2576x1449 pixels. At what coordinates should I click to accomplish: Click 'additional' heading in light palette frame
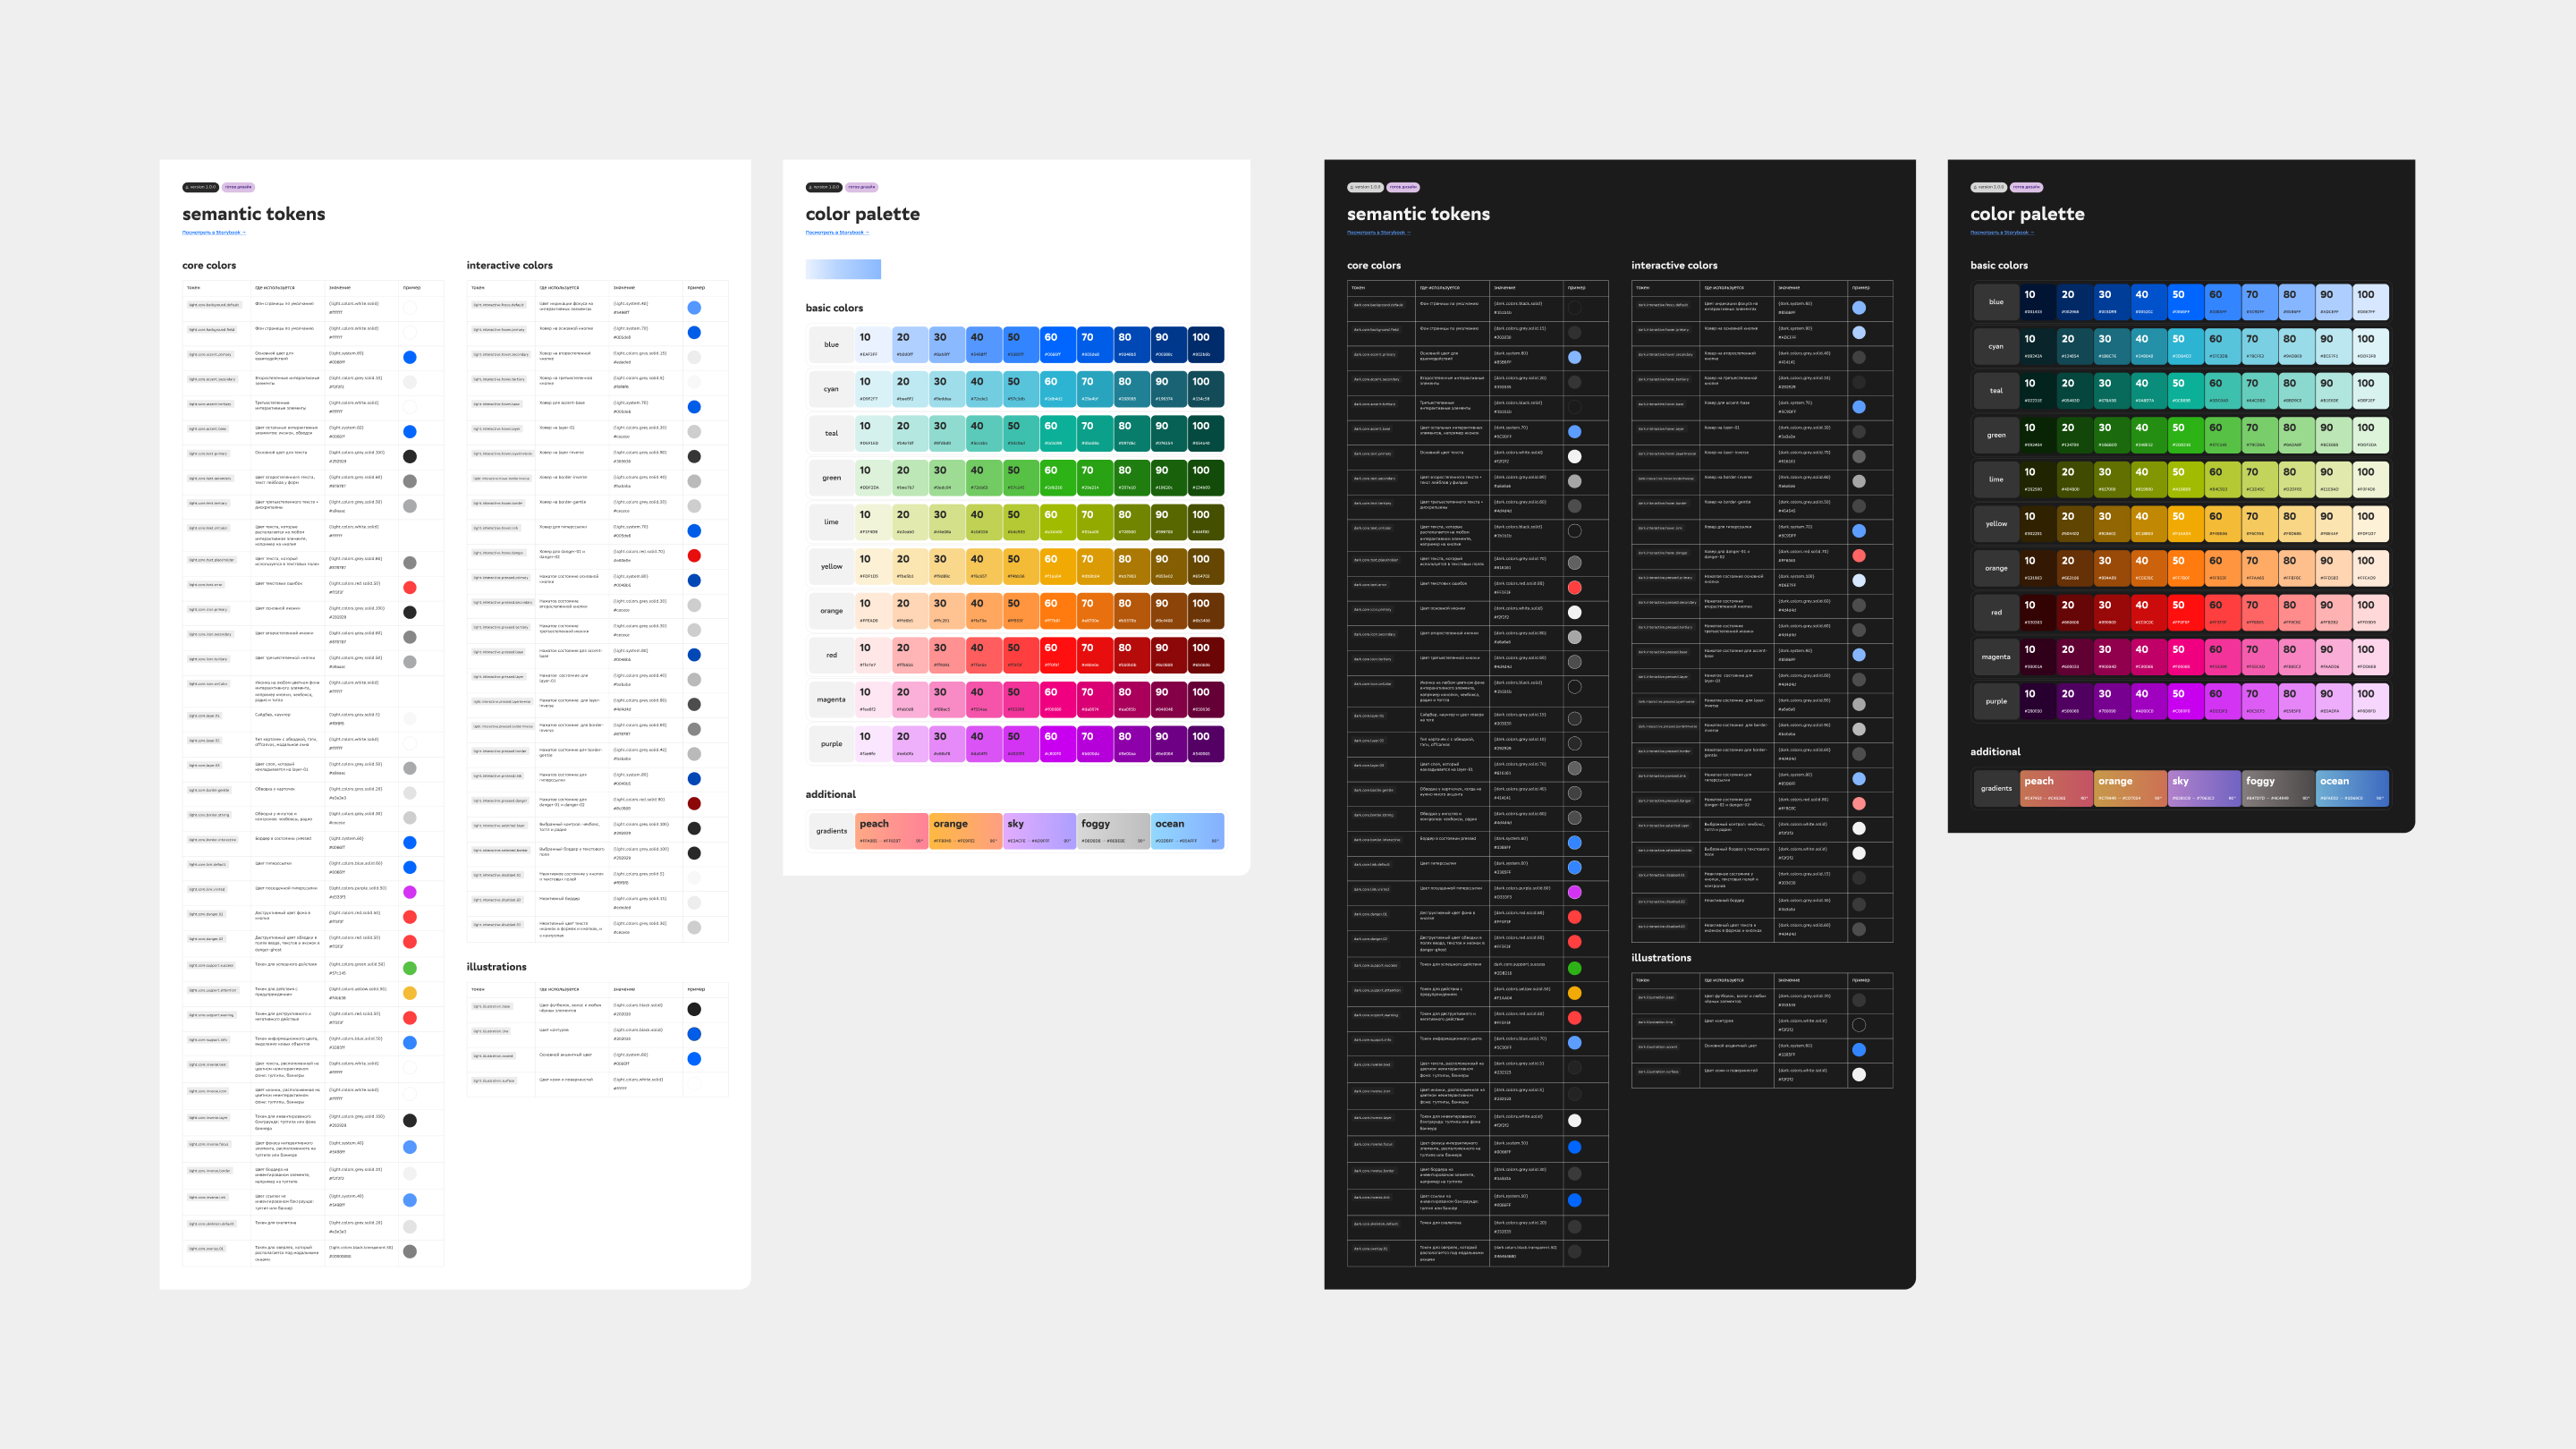click(831, 794)
